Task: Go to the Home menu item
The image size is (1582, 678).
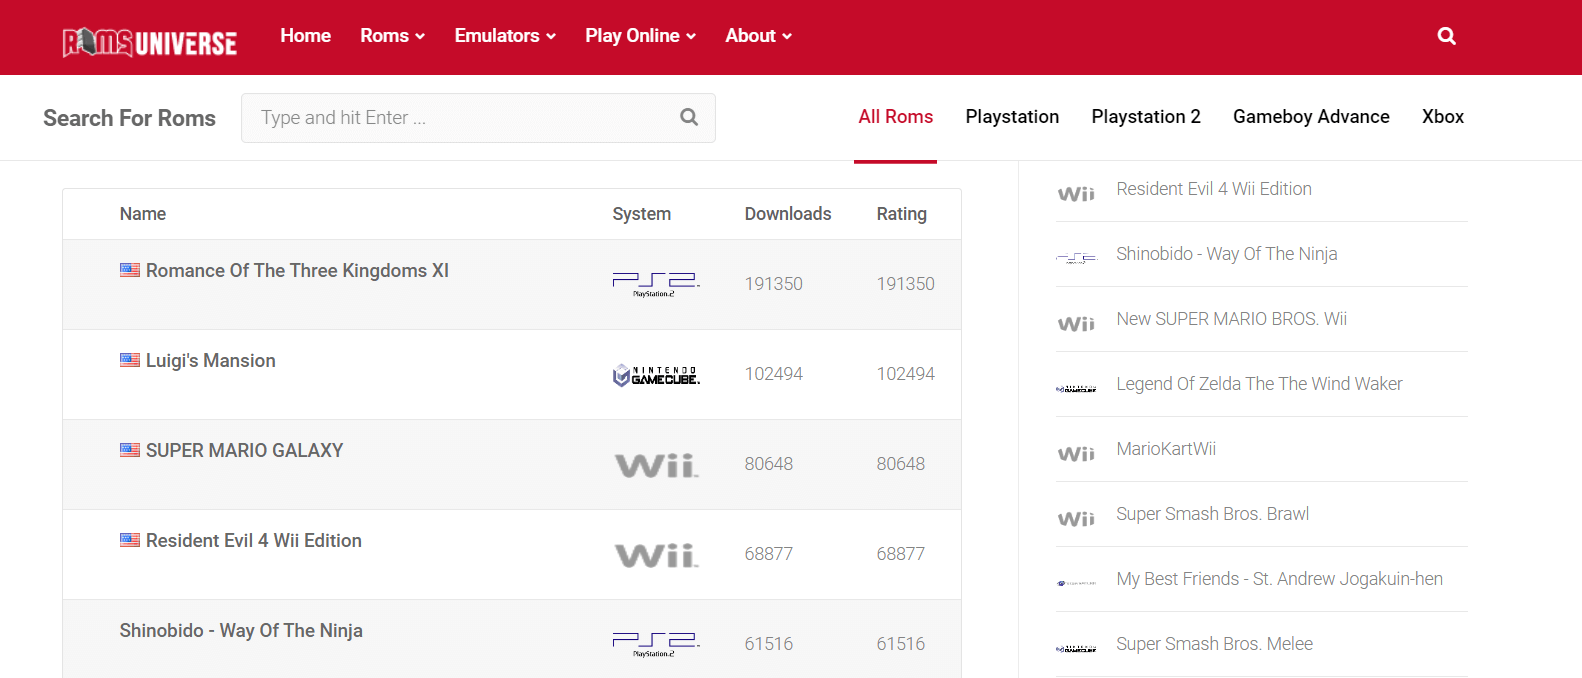Action: tap(305, 36)
